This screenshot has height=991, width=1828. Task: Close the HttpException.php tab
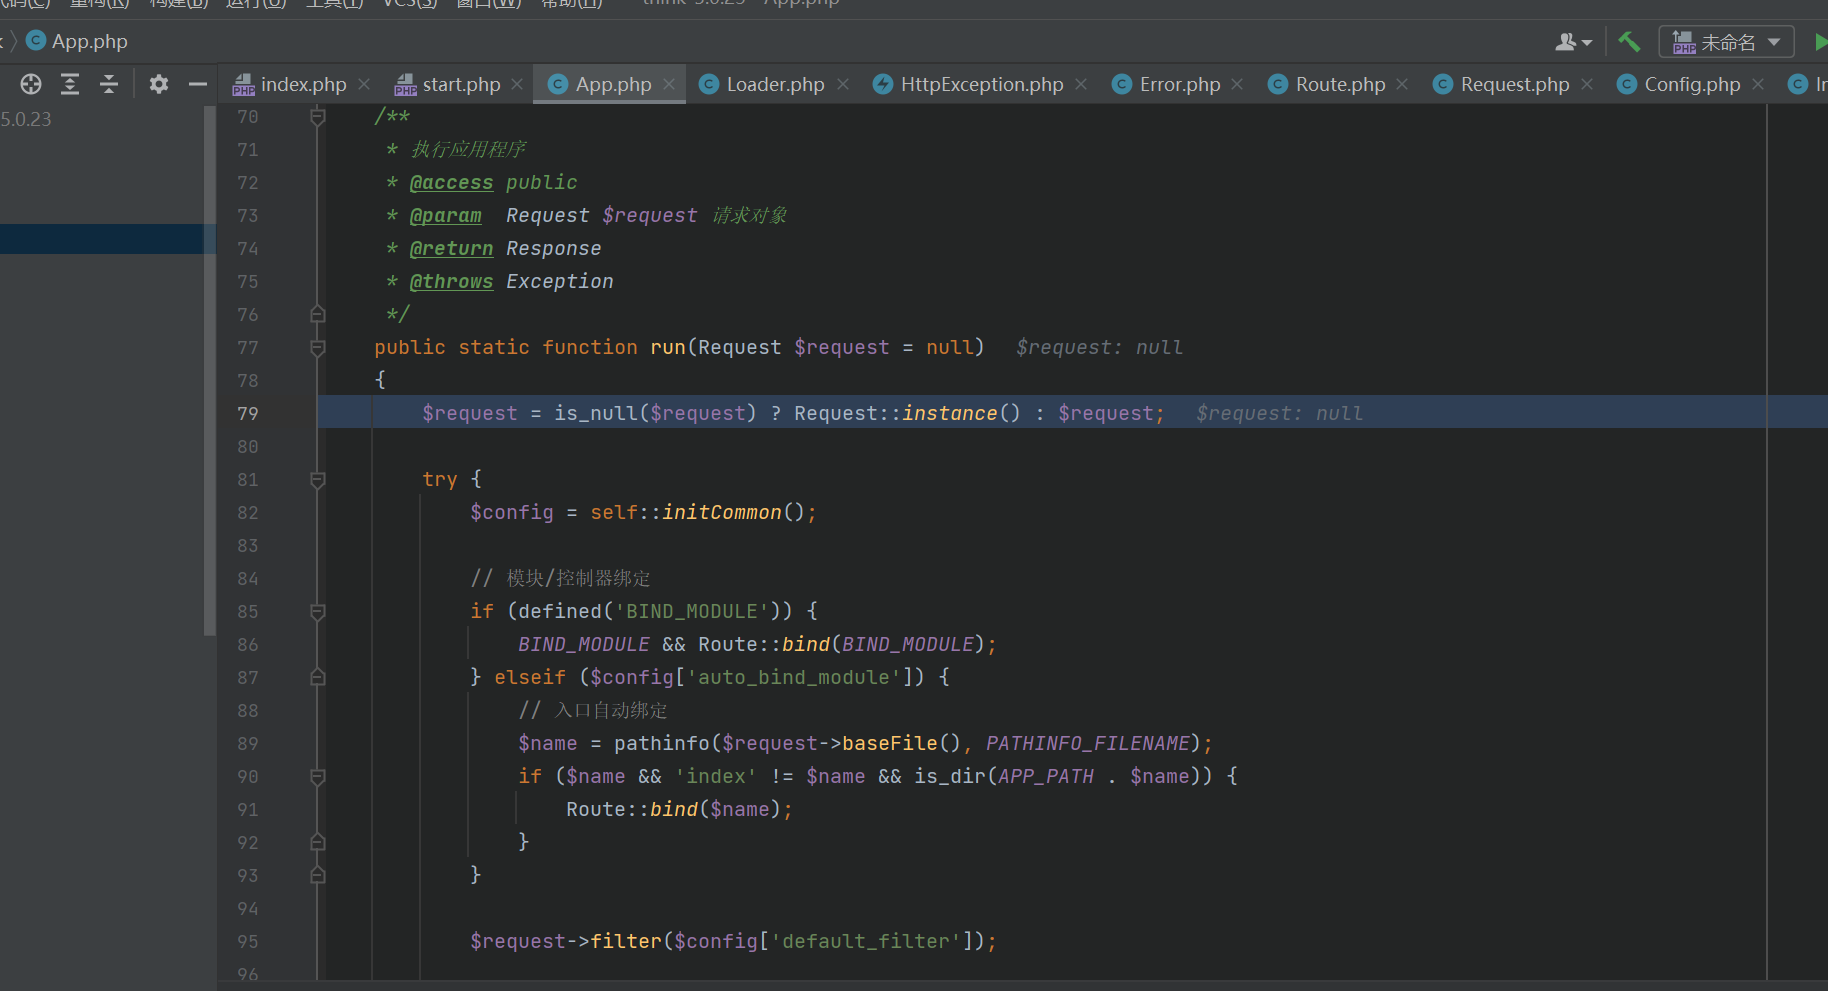coord(1081,84)
